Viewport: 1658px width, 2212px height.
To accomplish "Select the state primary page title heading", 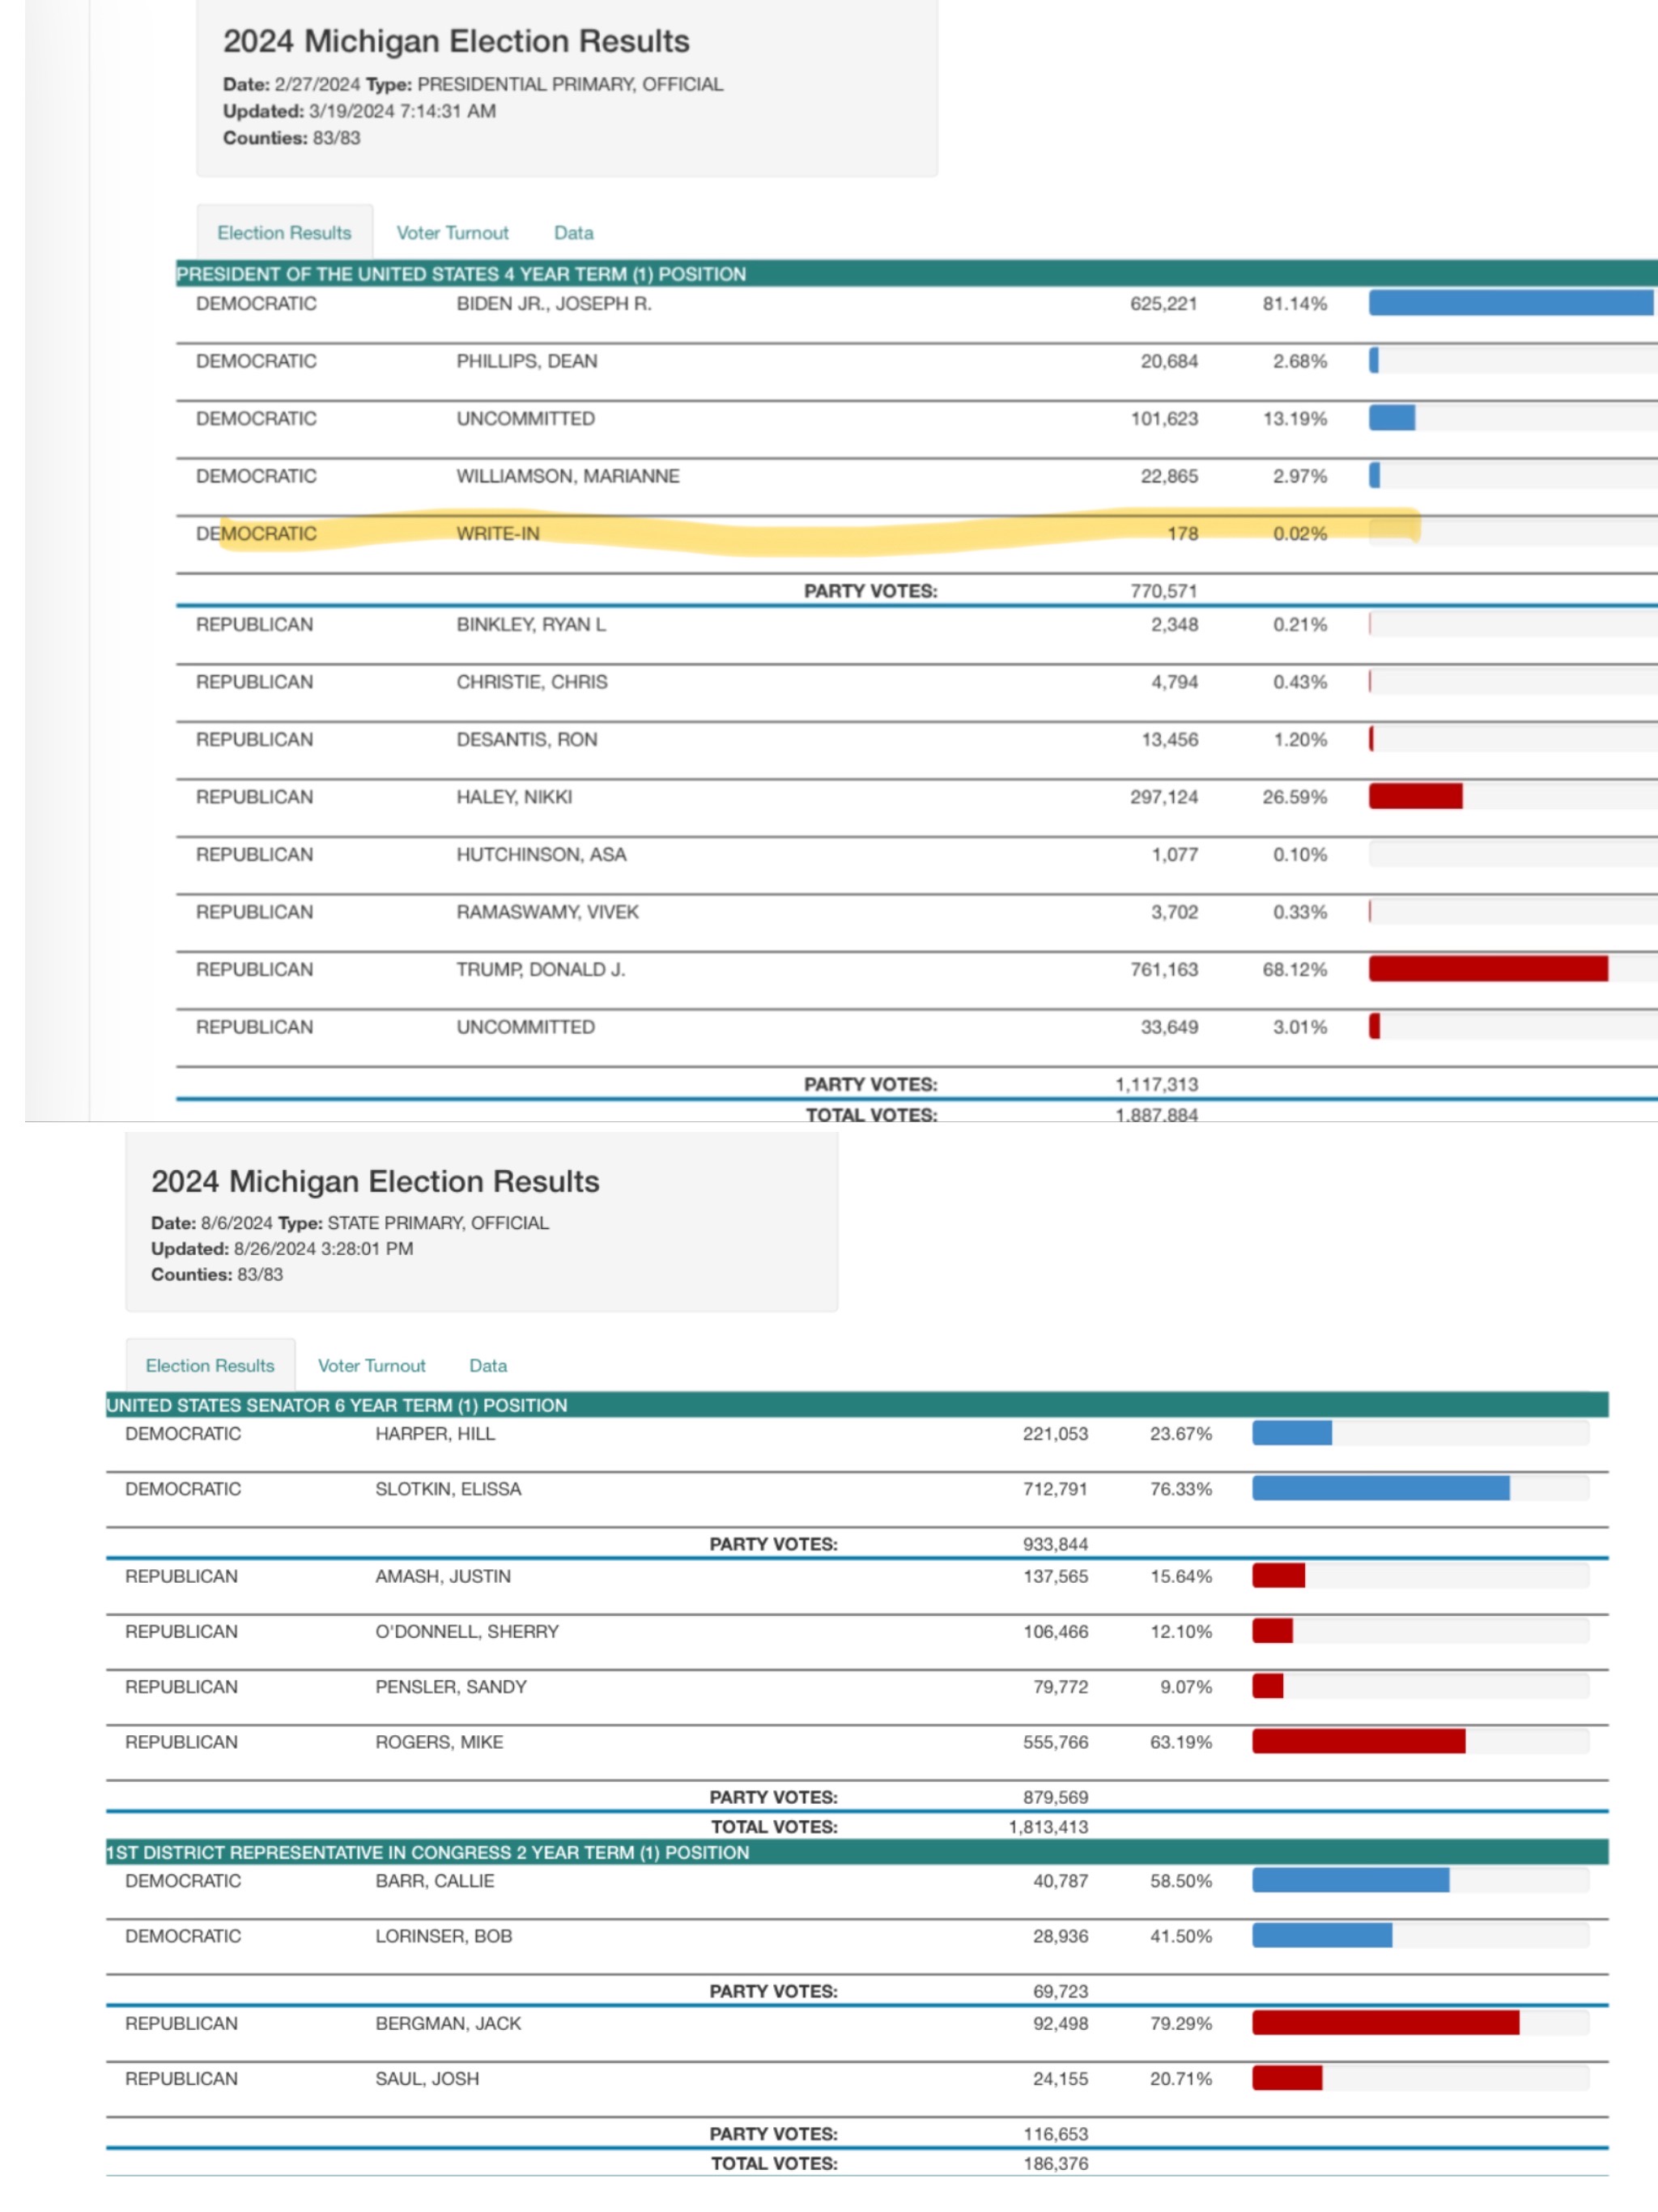I will (375, 1181).
